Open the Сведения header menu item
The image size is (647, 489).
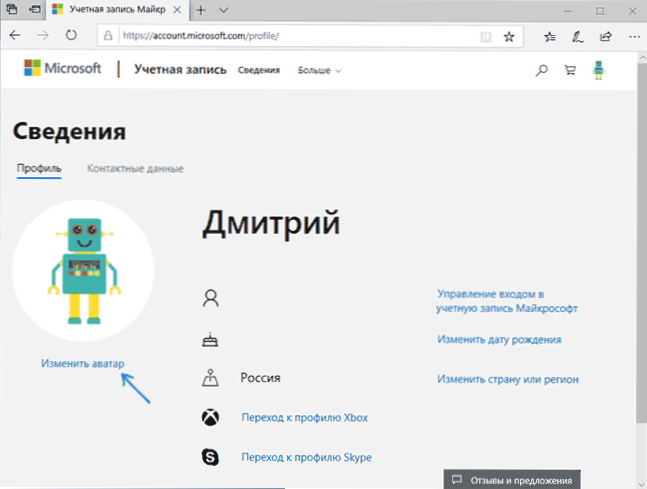click(259, 70)
